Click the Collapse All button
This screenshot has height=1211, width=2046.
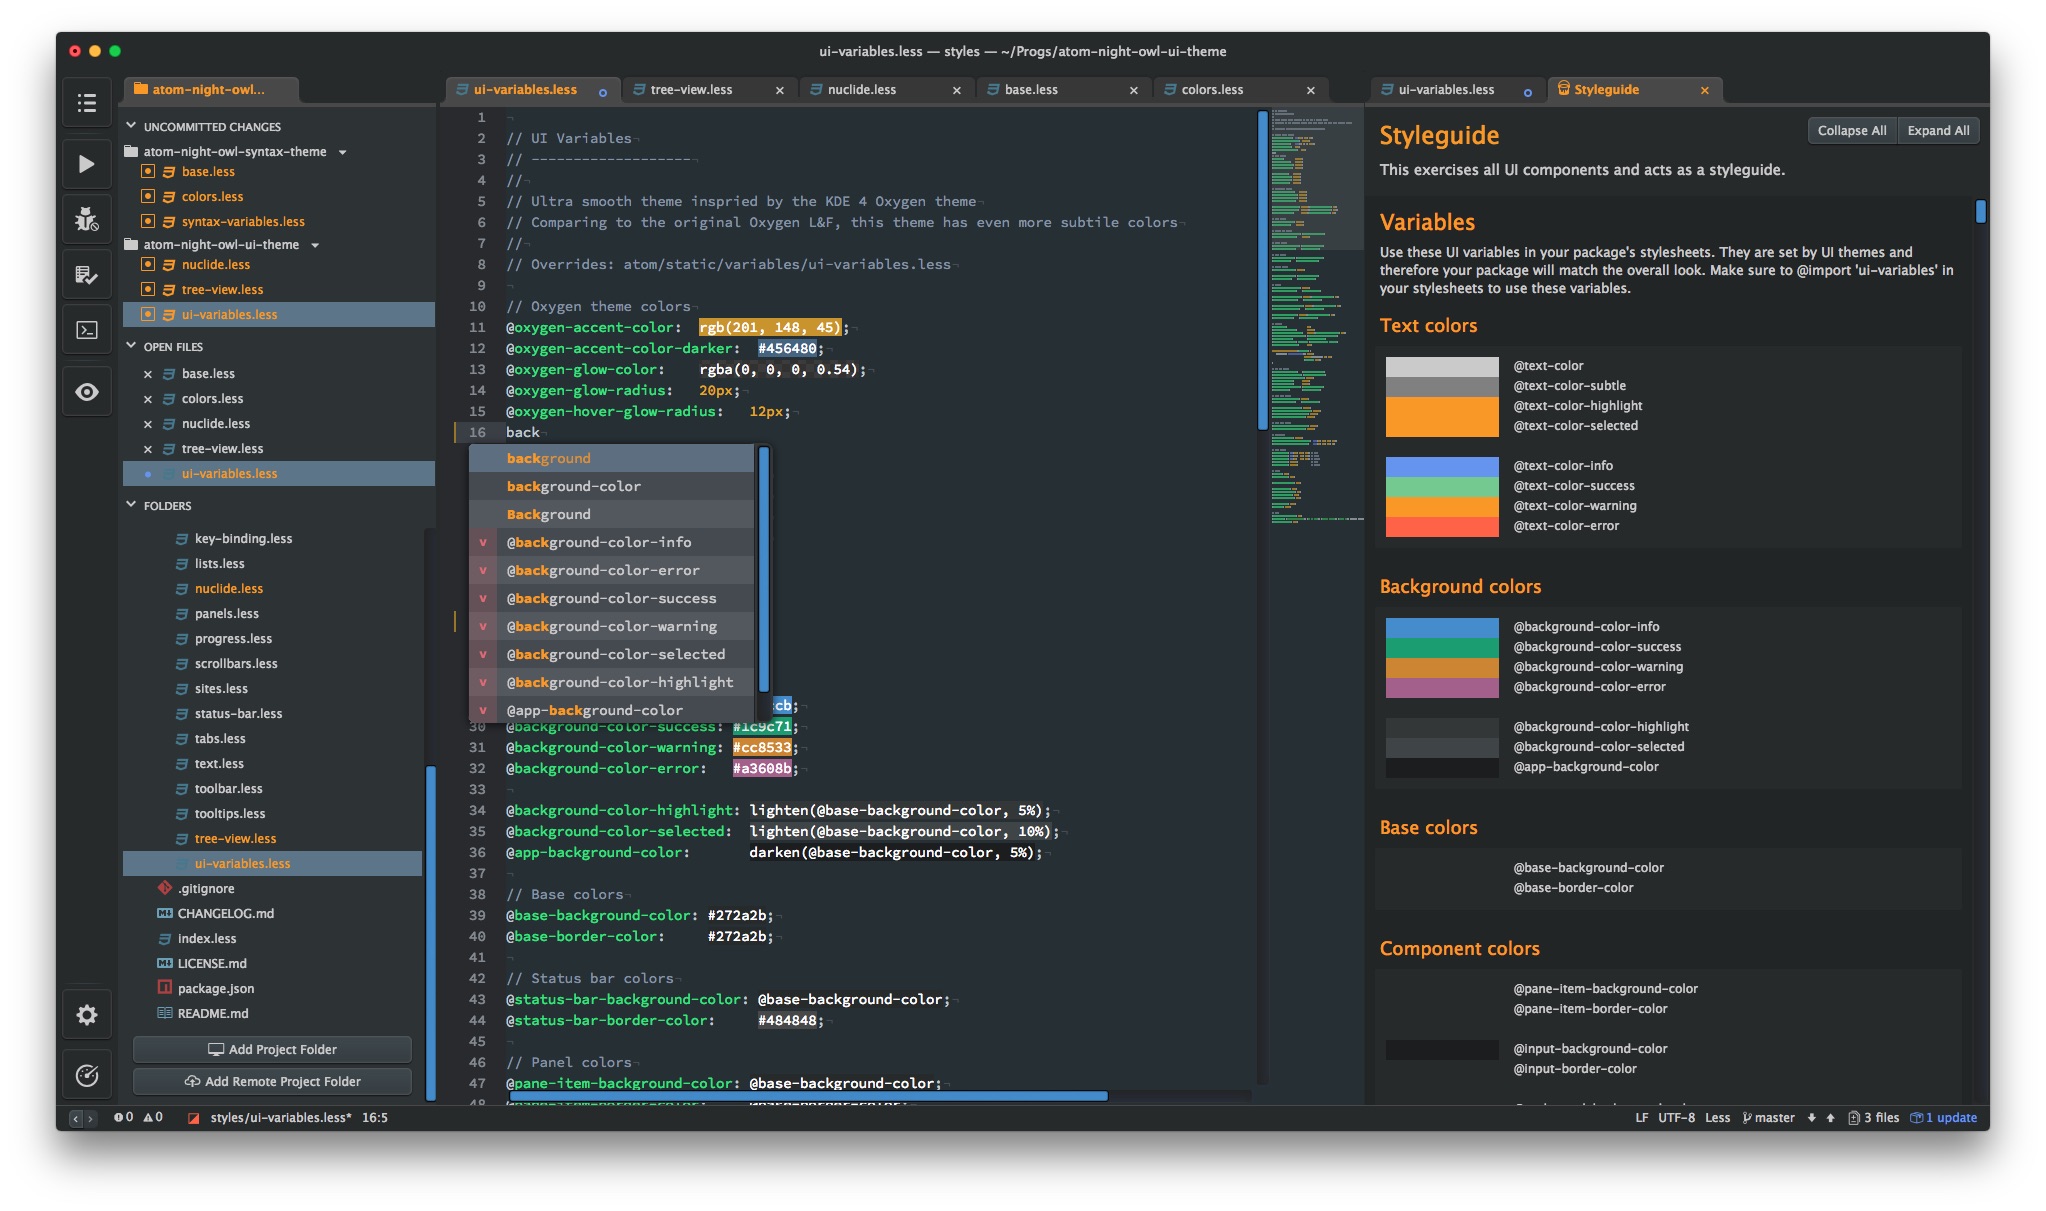pos(1851,131)
